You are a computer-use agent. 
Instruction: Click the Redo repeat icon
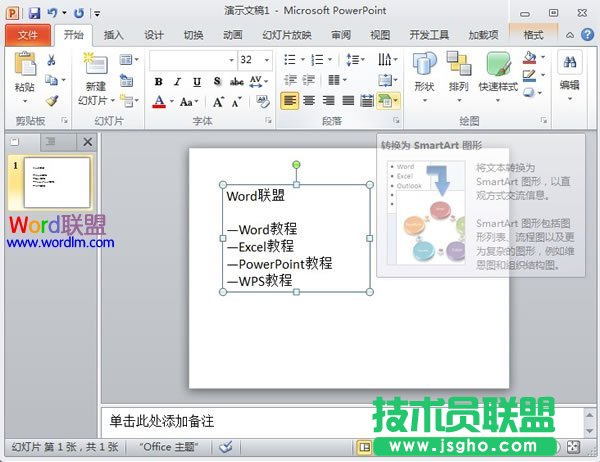pos(79,13)
